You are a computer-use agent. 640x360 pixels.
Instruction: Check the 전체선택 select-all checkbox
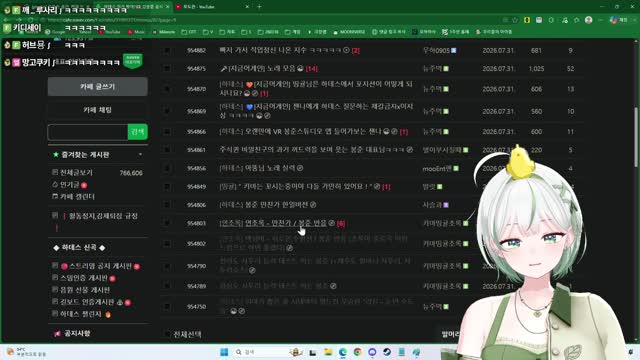[x=167, y=334]
